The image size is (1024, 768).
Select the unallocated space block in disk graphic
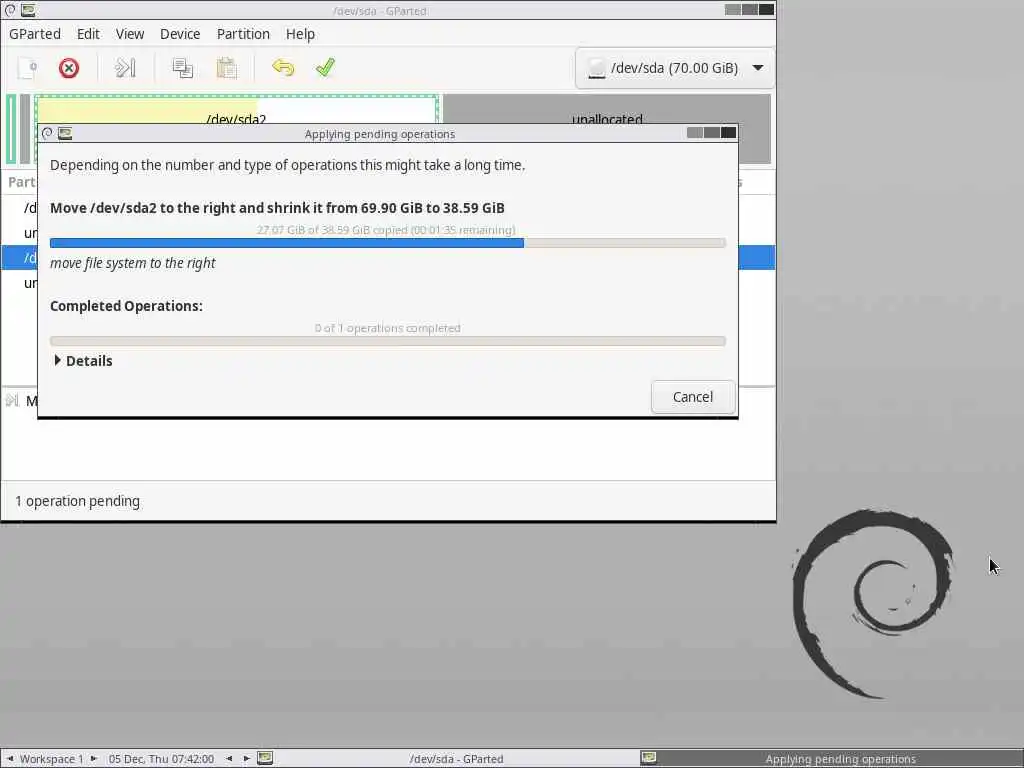coord(607,109)
